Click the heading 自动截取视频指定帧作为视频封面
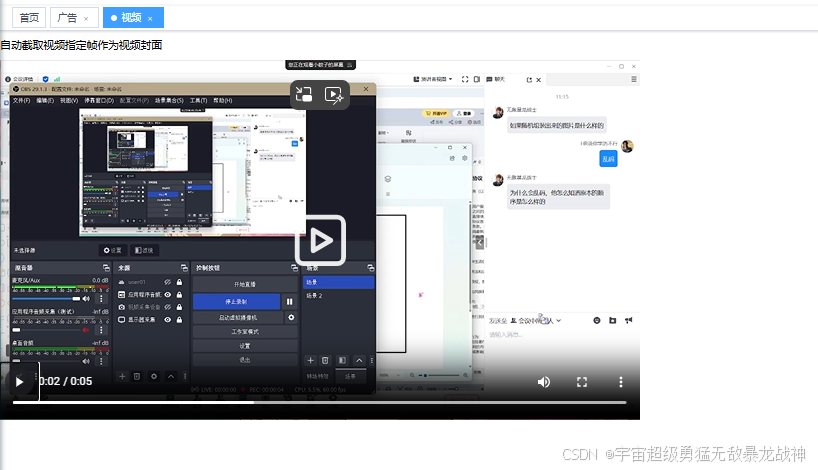818x470 pixels. point(81,45)
